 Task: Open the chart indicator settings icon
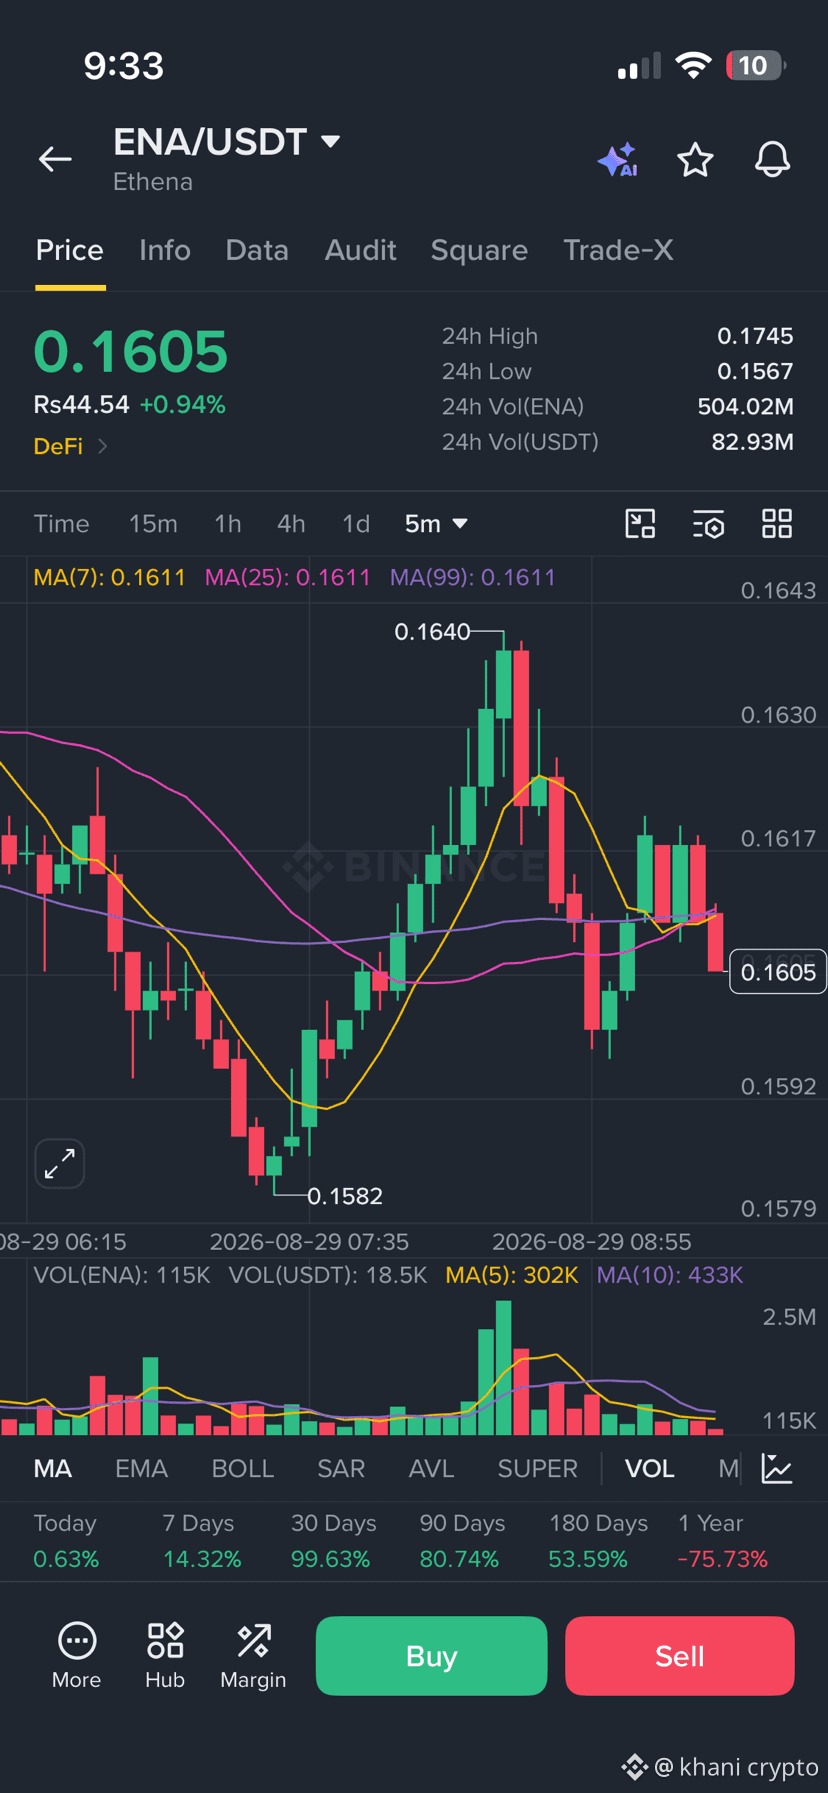click(x=708, y=524)
